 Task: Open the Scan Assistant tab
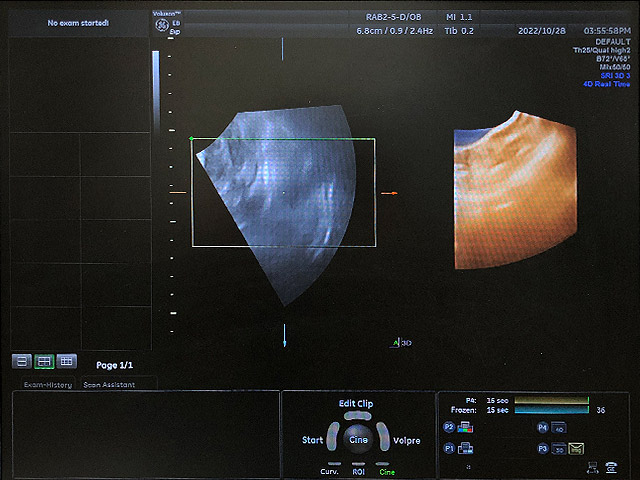tap(107, 384)
